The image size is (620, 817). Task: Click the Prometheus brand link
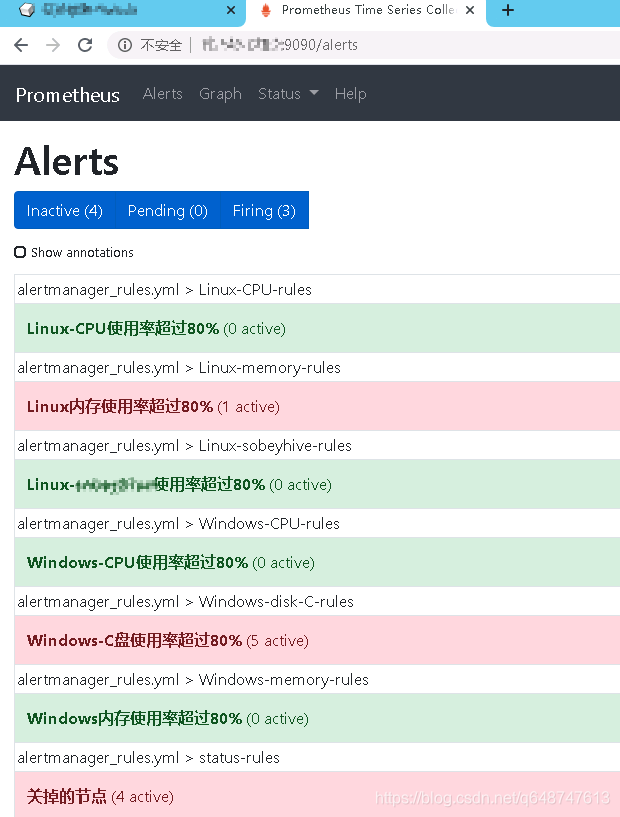click(68, 95)
